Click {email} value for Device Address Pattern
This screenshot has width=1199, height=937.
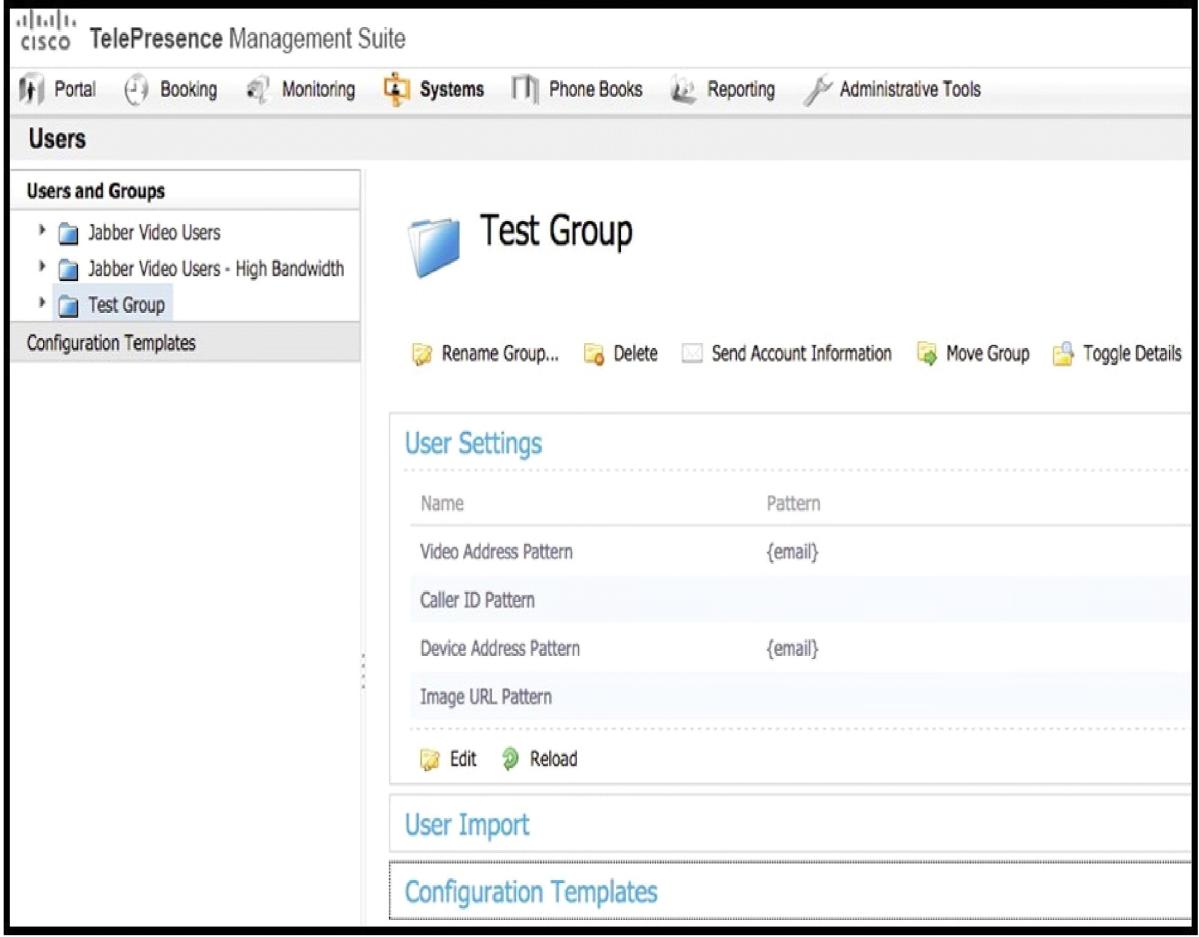(x=792, y=649)
